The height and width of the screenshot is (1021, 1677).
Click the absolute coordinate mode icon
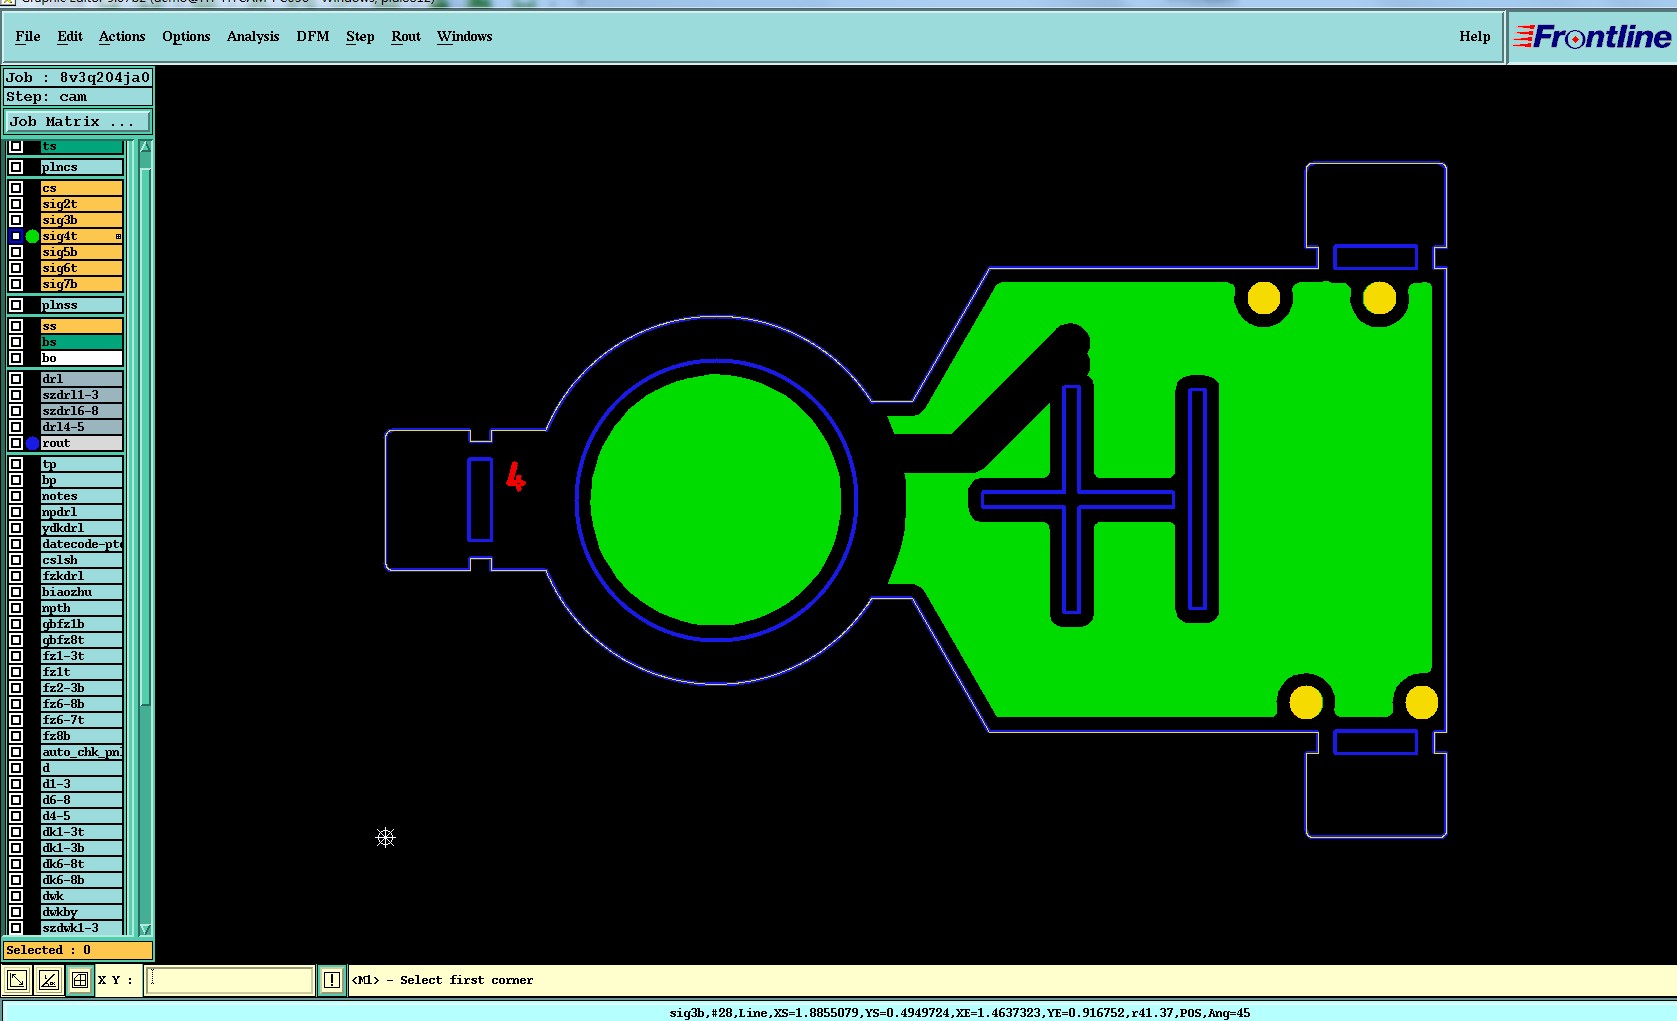pos(17,980)
